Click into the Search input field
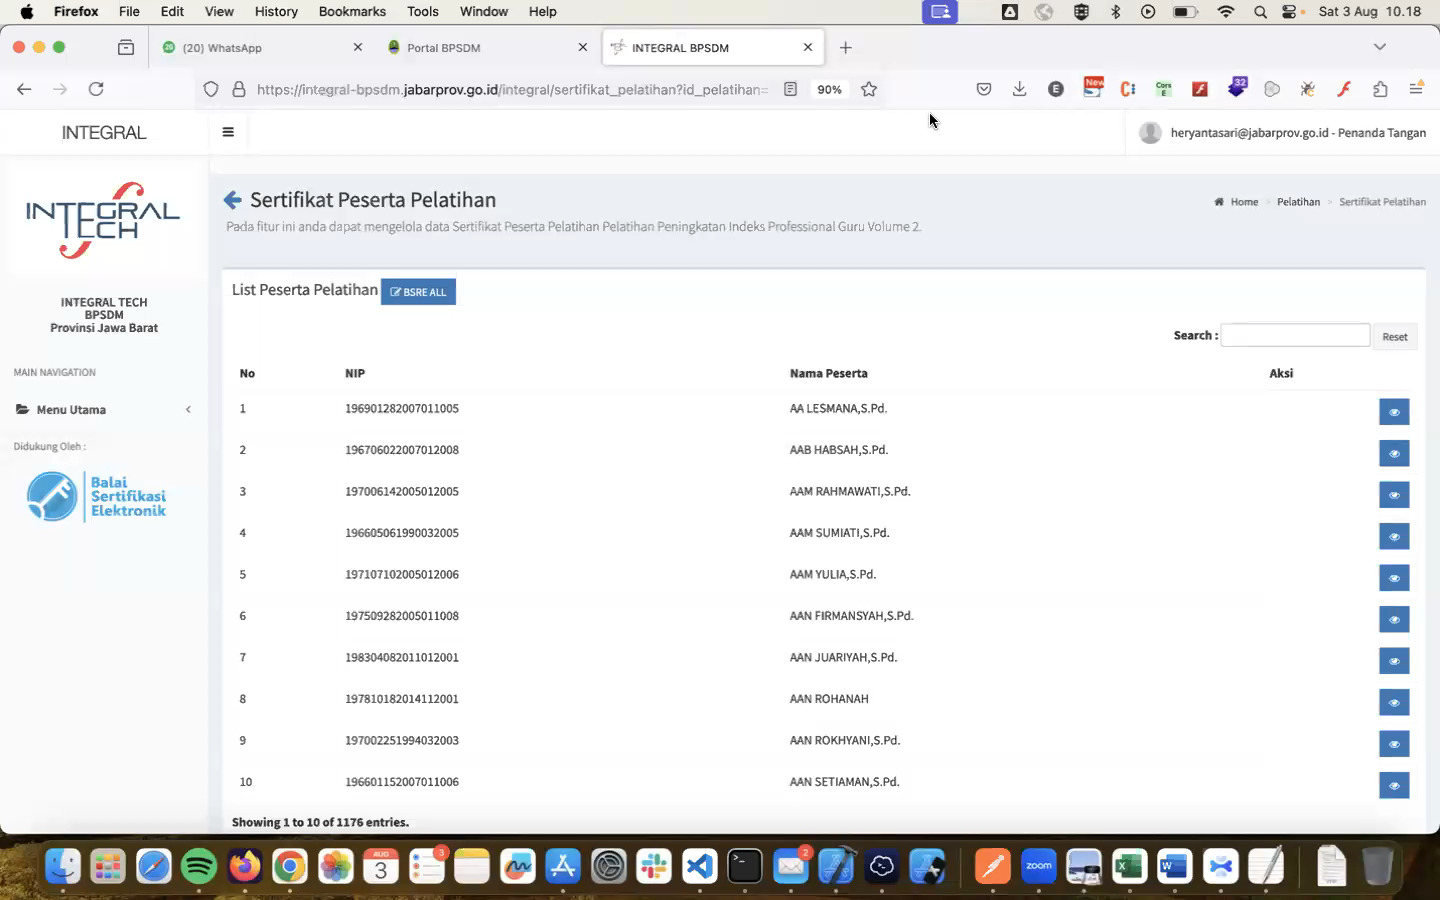The image size is (1440, 900). tap(1294, 336)
